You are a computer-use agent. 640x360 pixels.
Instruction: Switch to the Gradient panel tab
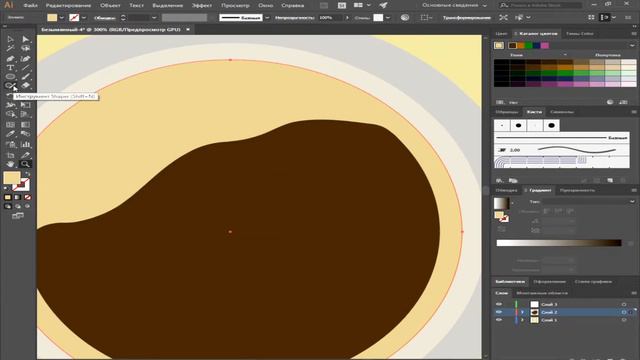pos(540,190)
